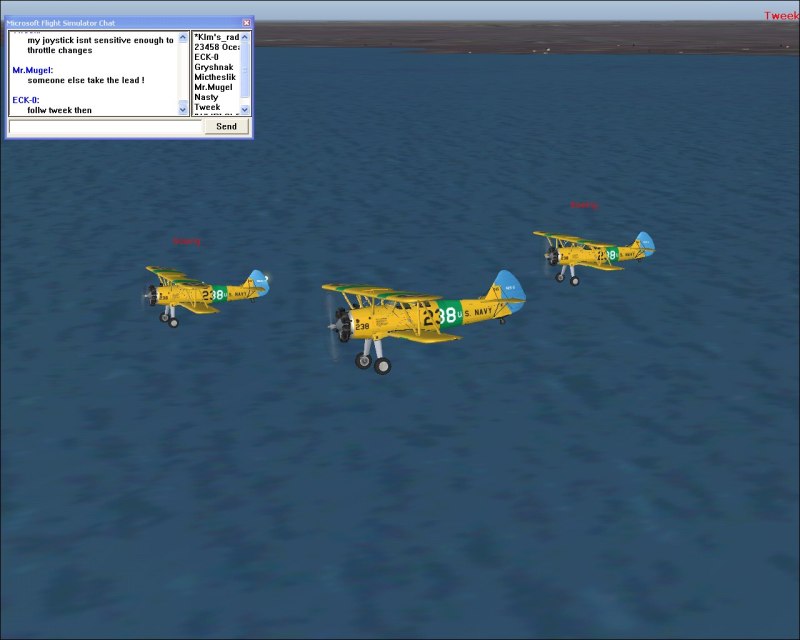This screenshot has width=800, height=640.
Task: Select *Klm's_rad in the player list
Action: [x=216, y=37]
